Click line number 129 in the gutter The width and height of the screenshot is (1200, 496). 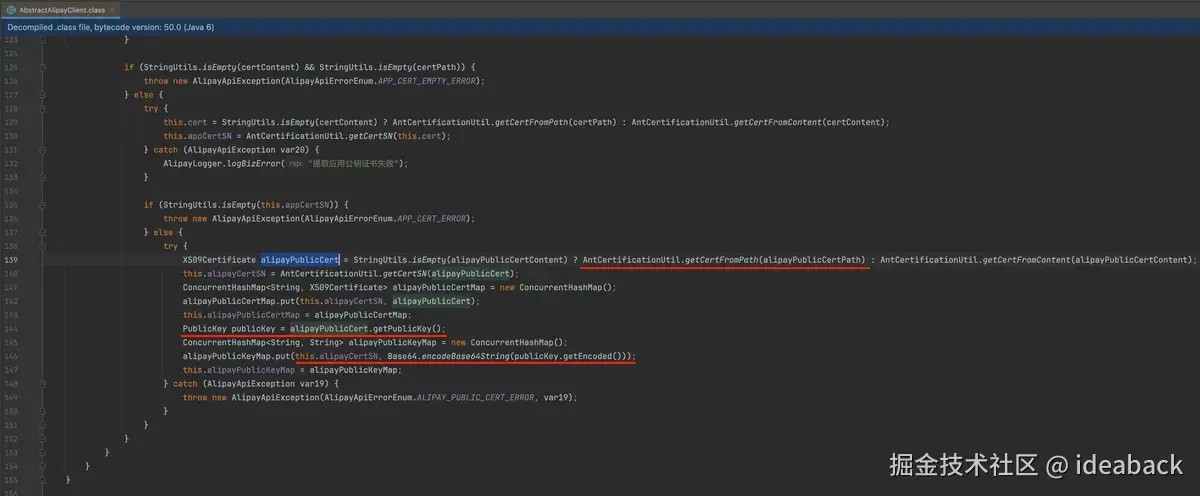pyautogui.click(x=11, y=122)
